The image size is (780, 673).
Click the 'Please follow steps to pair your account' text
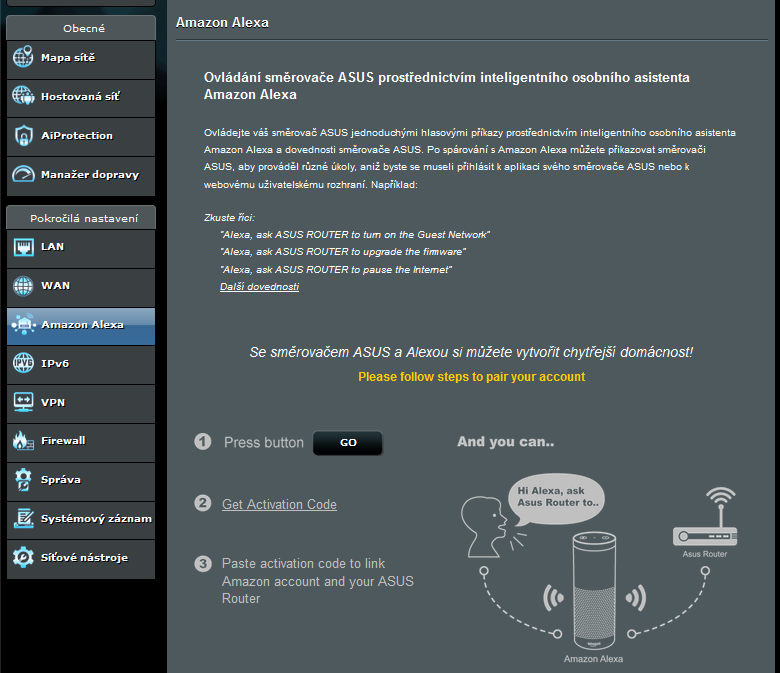click(472, 377)
